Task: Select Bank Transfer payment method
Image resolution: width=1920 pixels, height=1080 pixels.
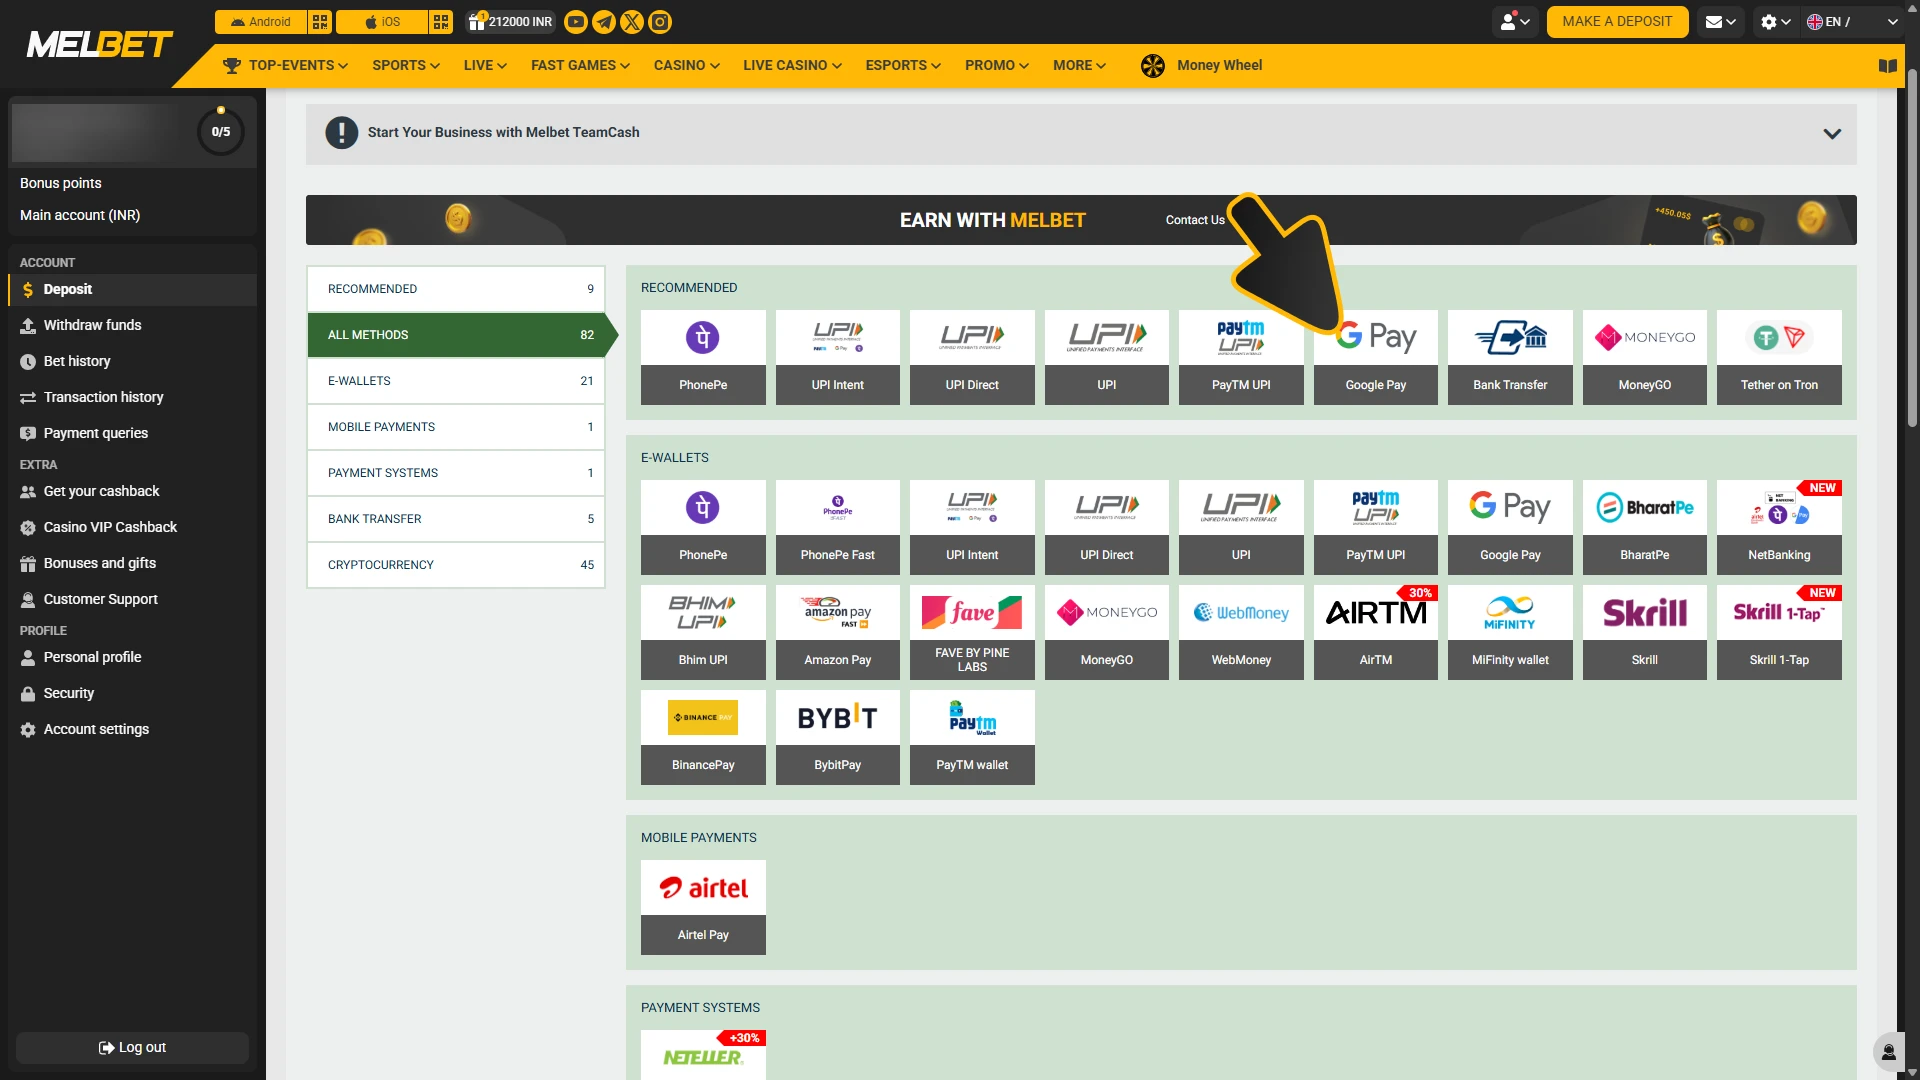Action: tap(1510, 357)
